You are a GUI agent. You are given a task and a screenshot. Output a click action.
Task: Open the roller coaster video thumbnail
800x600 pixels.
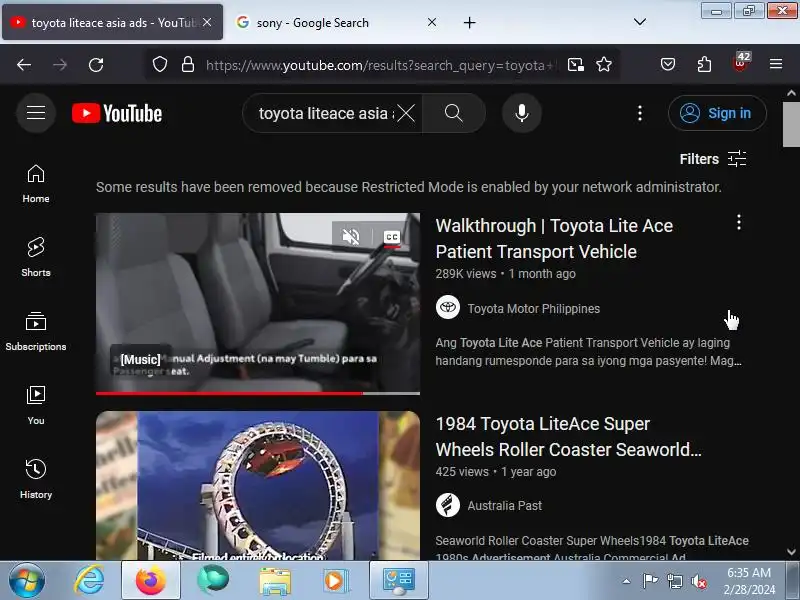pos(258,486)
